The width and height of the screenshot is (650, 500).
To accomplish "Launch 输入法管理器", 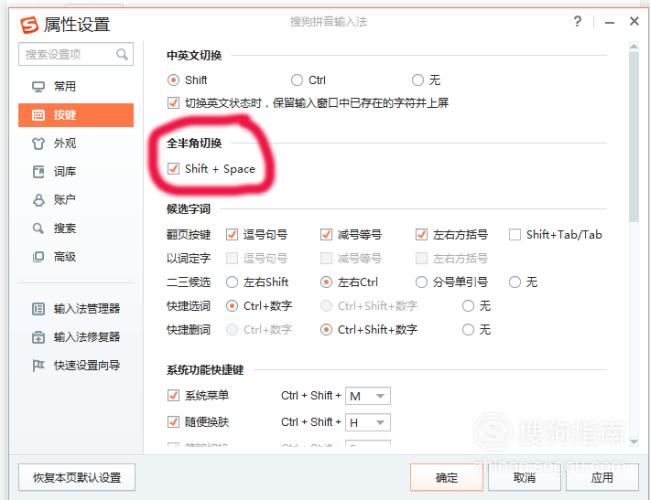I will tap(76, 309).
